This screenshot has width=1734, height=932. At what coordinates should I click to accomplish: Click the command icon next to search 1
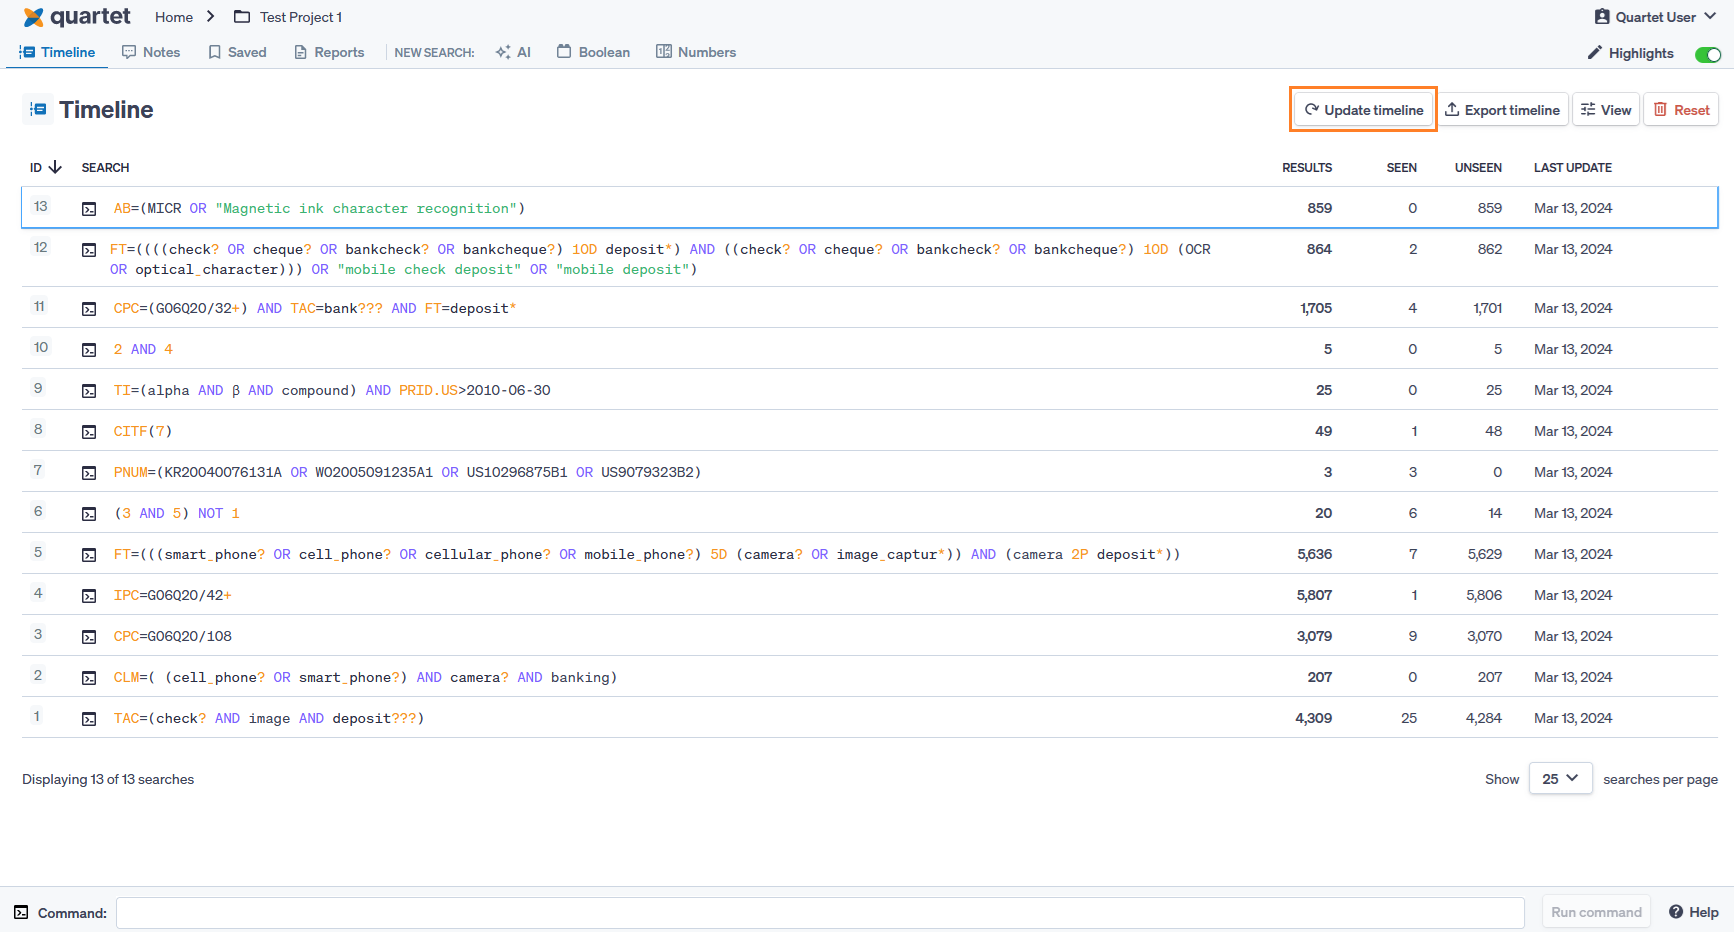coord(89,719)
